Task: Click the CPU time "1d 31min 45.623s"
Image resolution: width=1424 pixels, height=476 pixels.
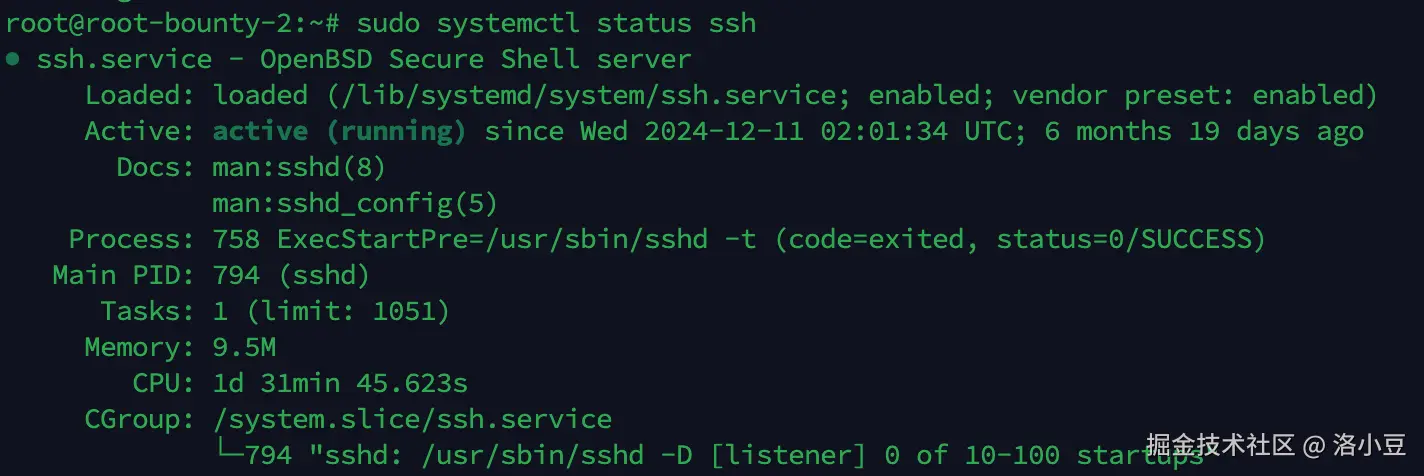Action: 340,383
